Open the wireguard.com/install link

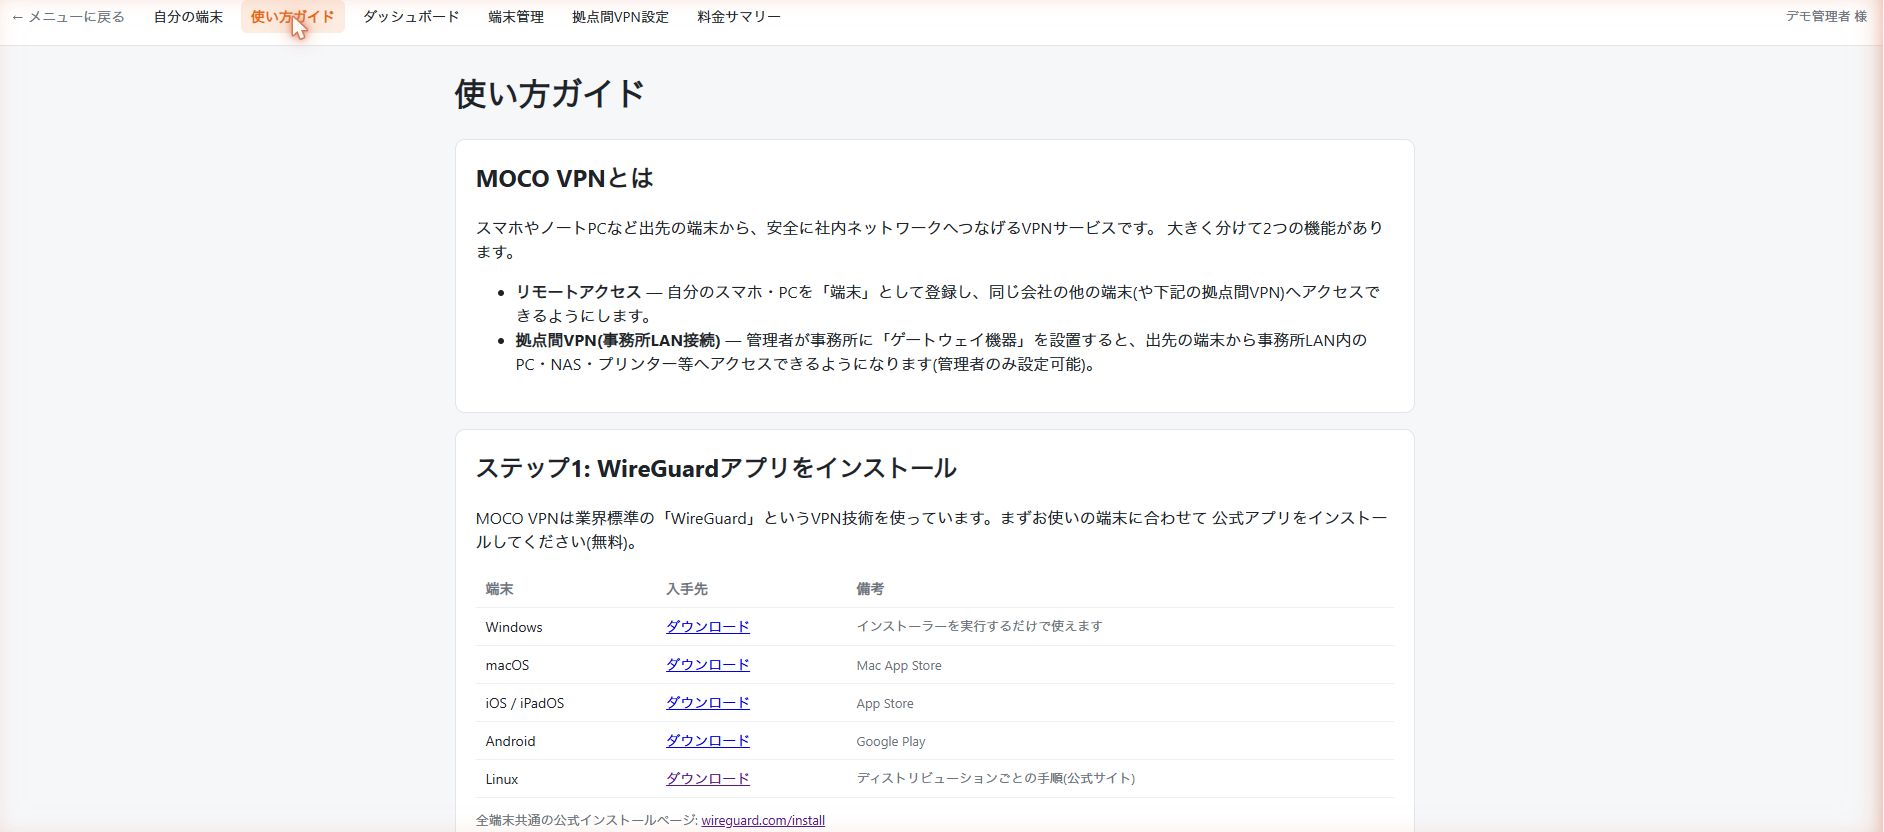[763, 820]
